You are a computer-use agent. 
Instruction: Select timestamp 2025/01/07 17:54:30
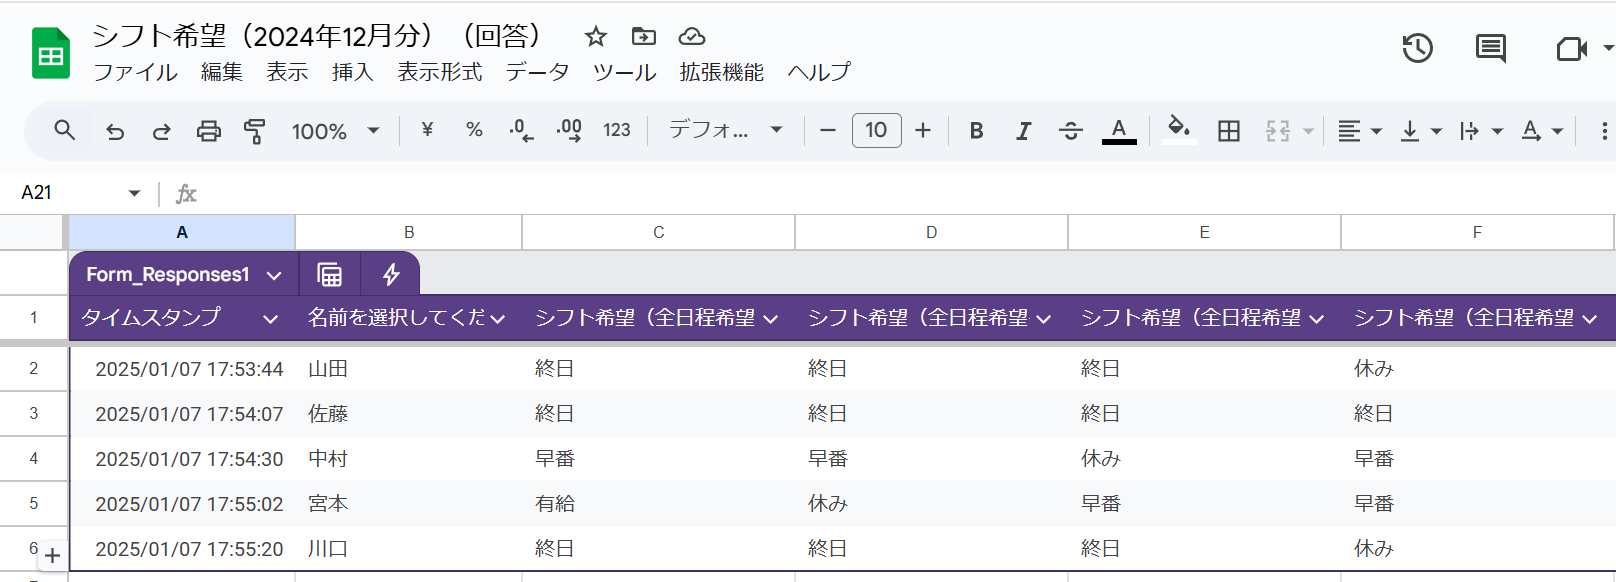(182, 458)
